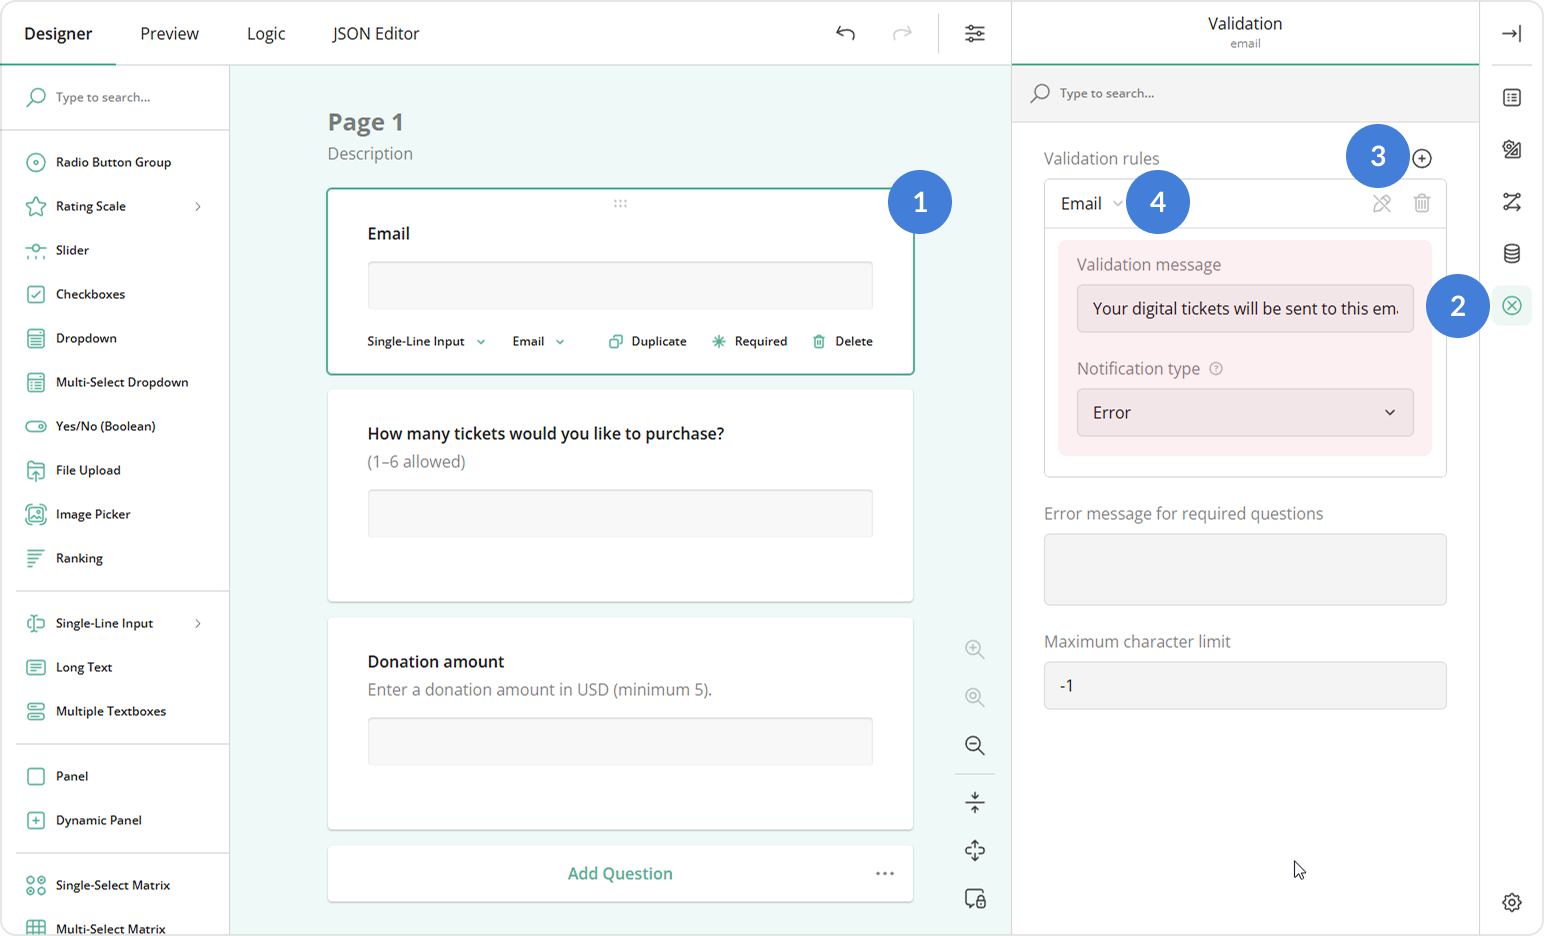The width and height of the screenshot is (1544, 936).
Task: Undo the last change
Action: pos(845,33)
